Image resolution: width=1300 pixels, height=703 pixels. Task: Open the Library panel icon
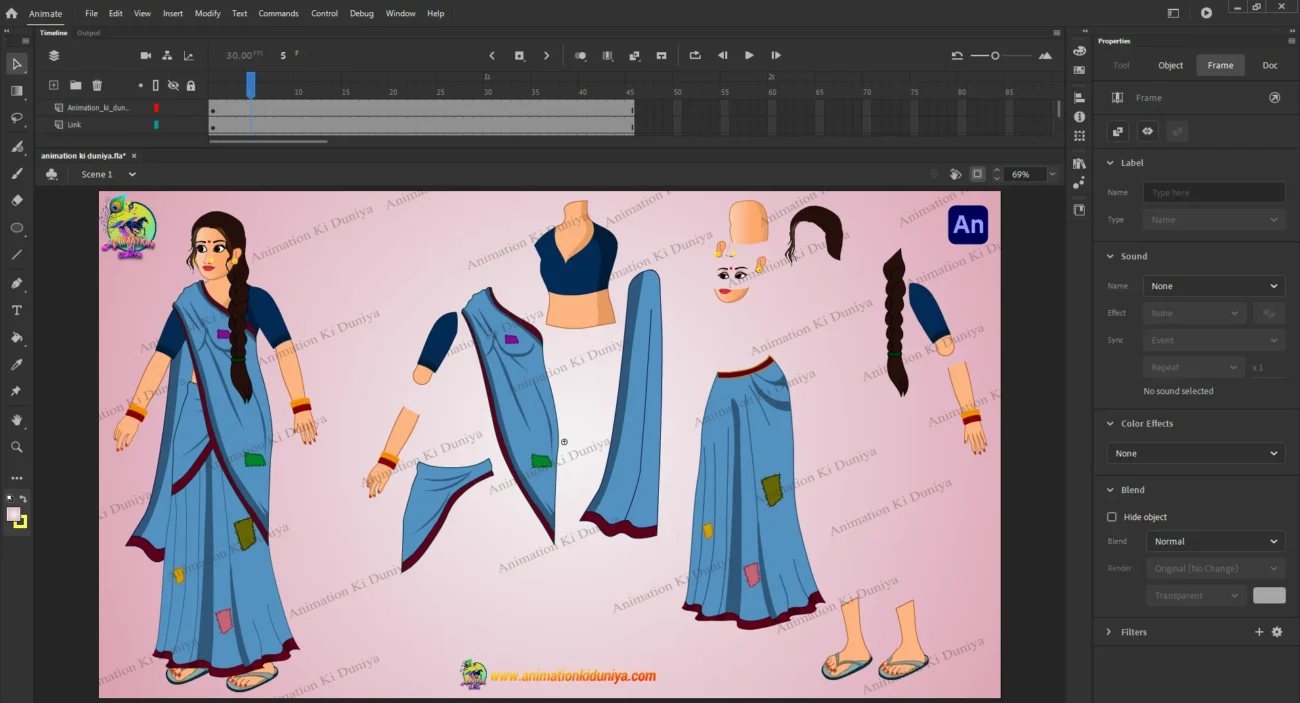(x=1079, y=164)
